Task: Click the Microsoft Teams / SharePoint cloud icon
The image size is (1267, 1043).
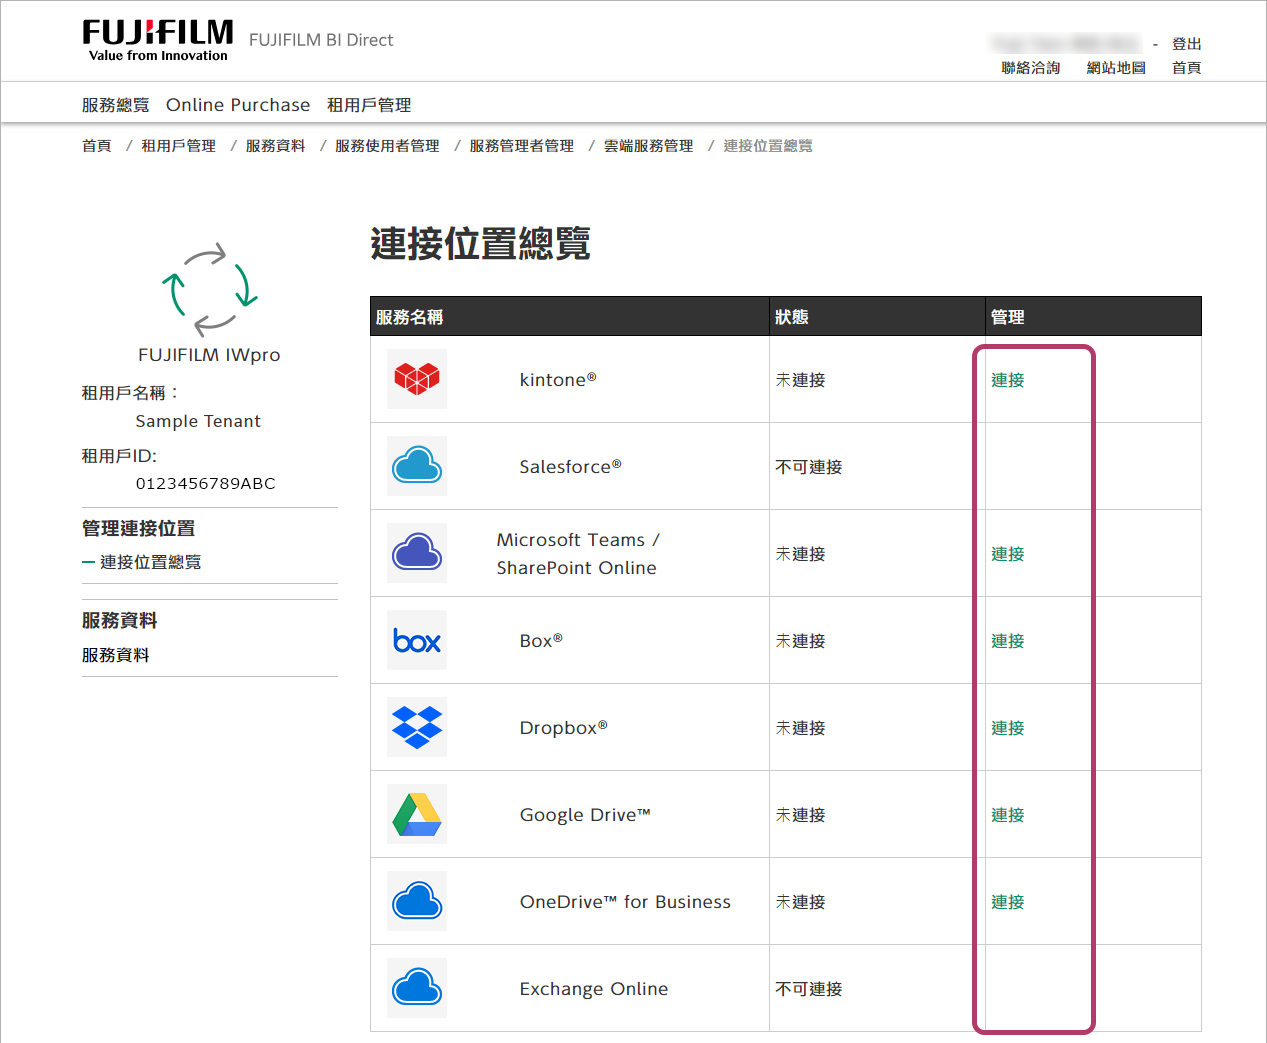Action: click(x=417, y=553)
